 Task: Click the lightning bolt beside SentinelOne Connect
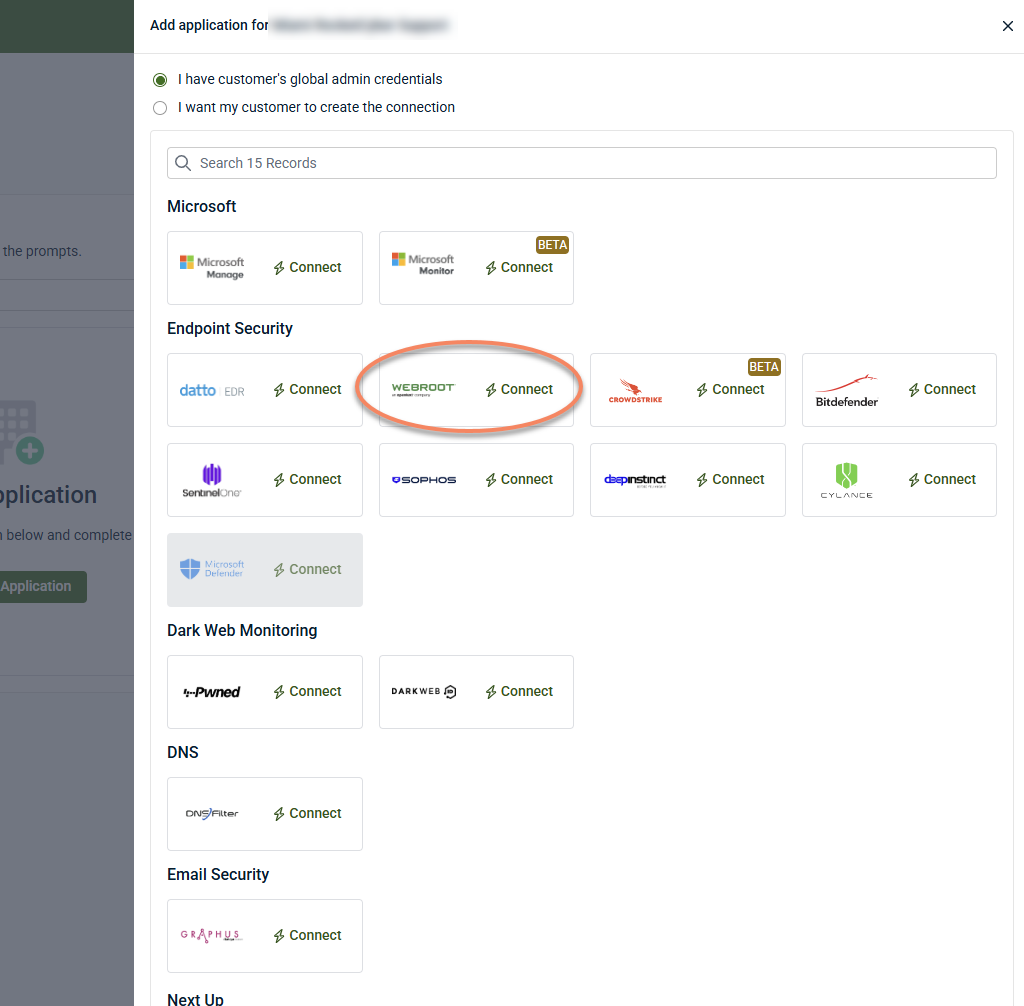(279, 480)
